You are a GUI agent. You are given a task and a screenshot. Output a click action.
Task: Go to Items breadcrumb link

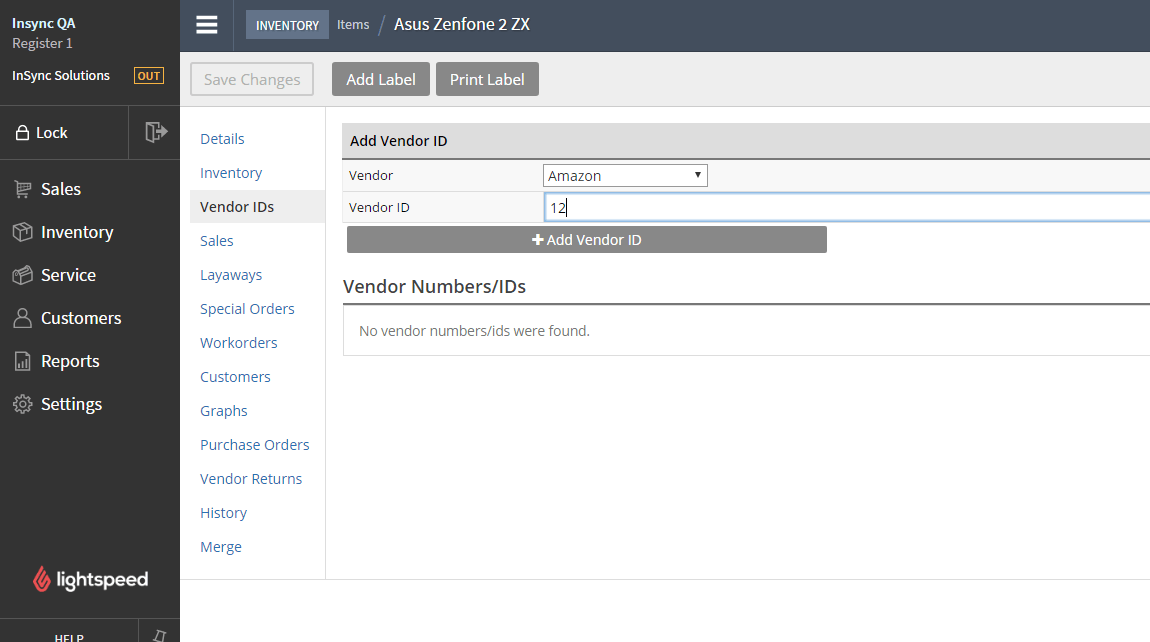point(353,24)
